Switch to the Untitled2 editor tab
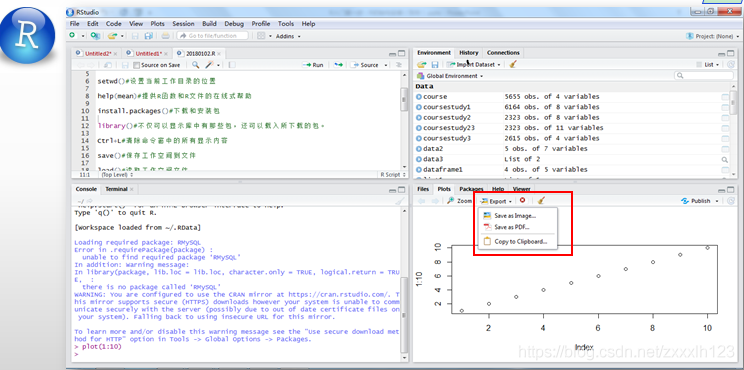744x370 pixels. [x=98, y=54]
